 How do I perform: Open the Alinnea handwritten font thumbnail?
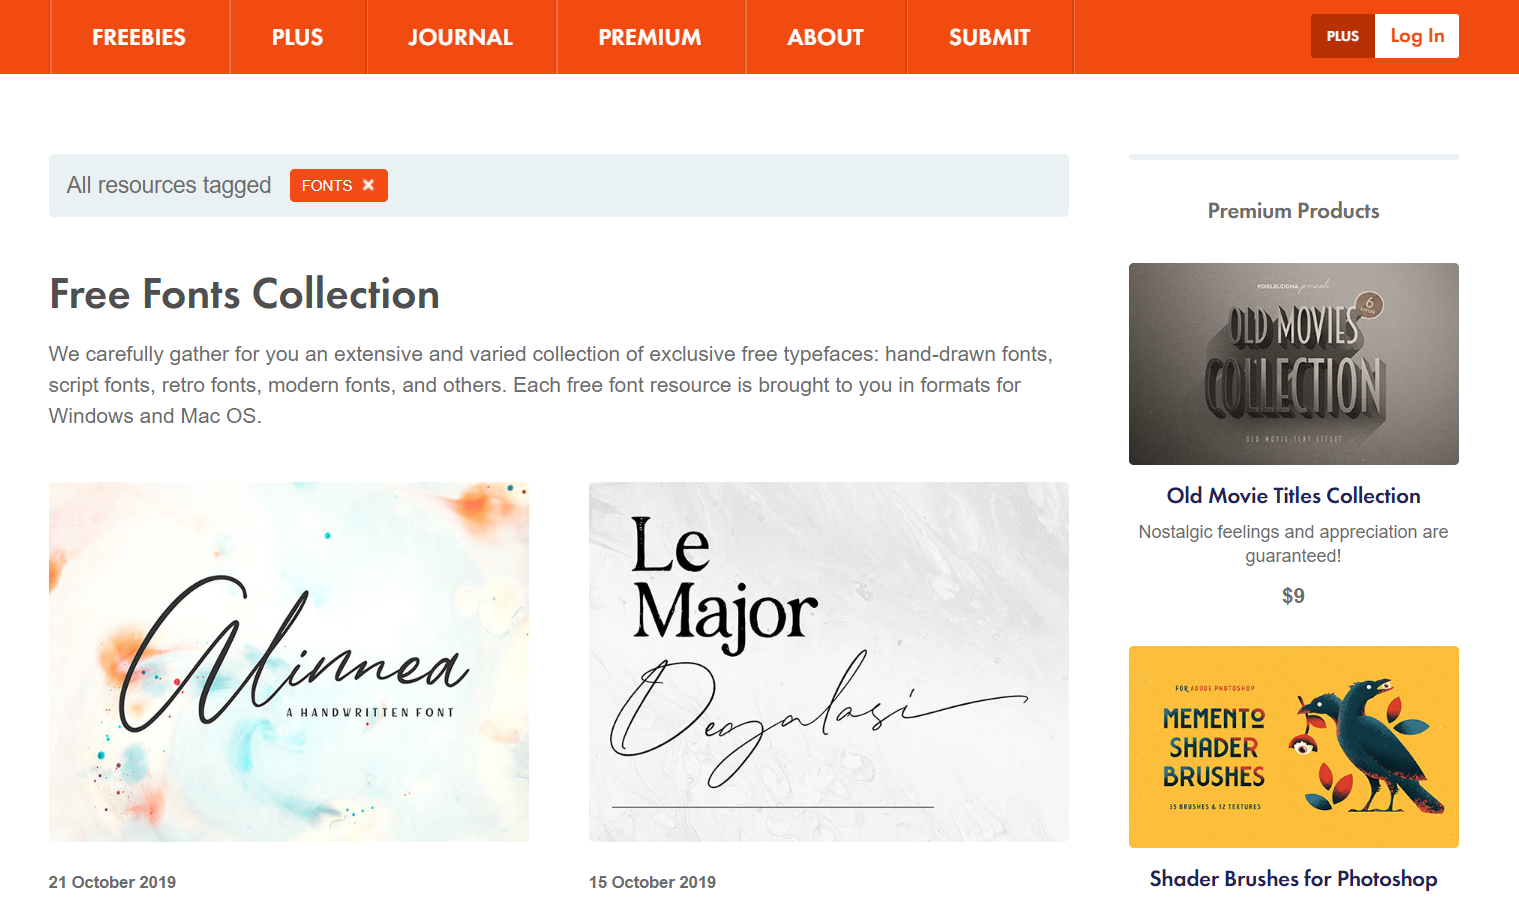click(x=289, y=662)
